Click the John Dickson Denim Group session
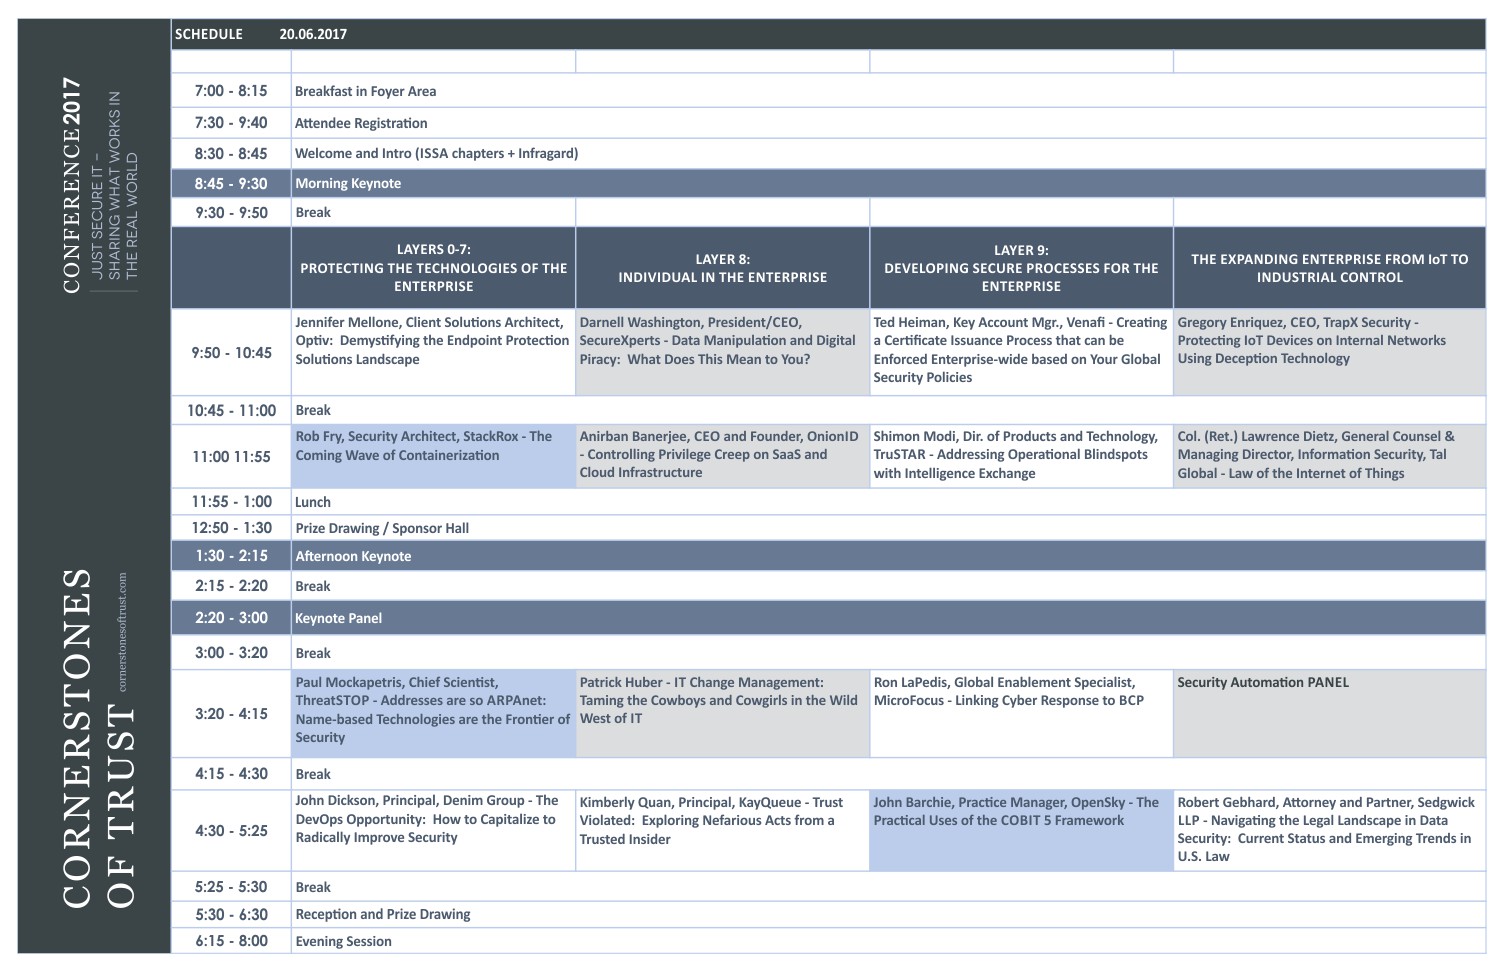The width and height of the screenshot is (1500, 971). coord(433,830)
